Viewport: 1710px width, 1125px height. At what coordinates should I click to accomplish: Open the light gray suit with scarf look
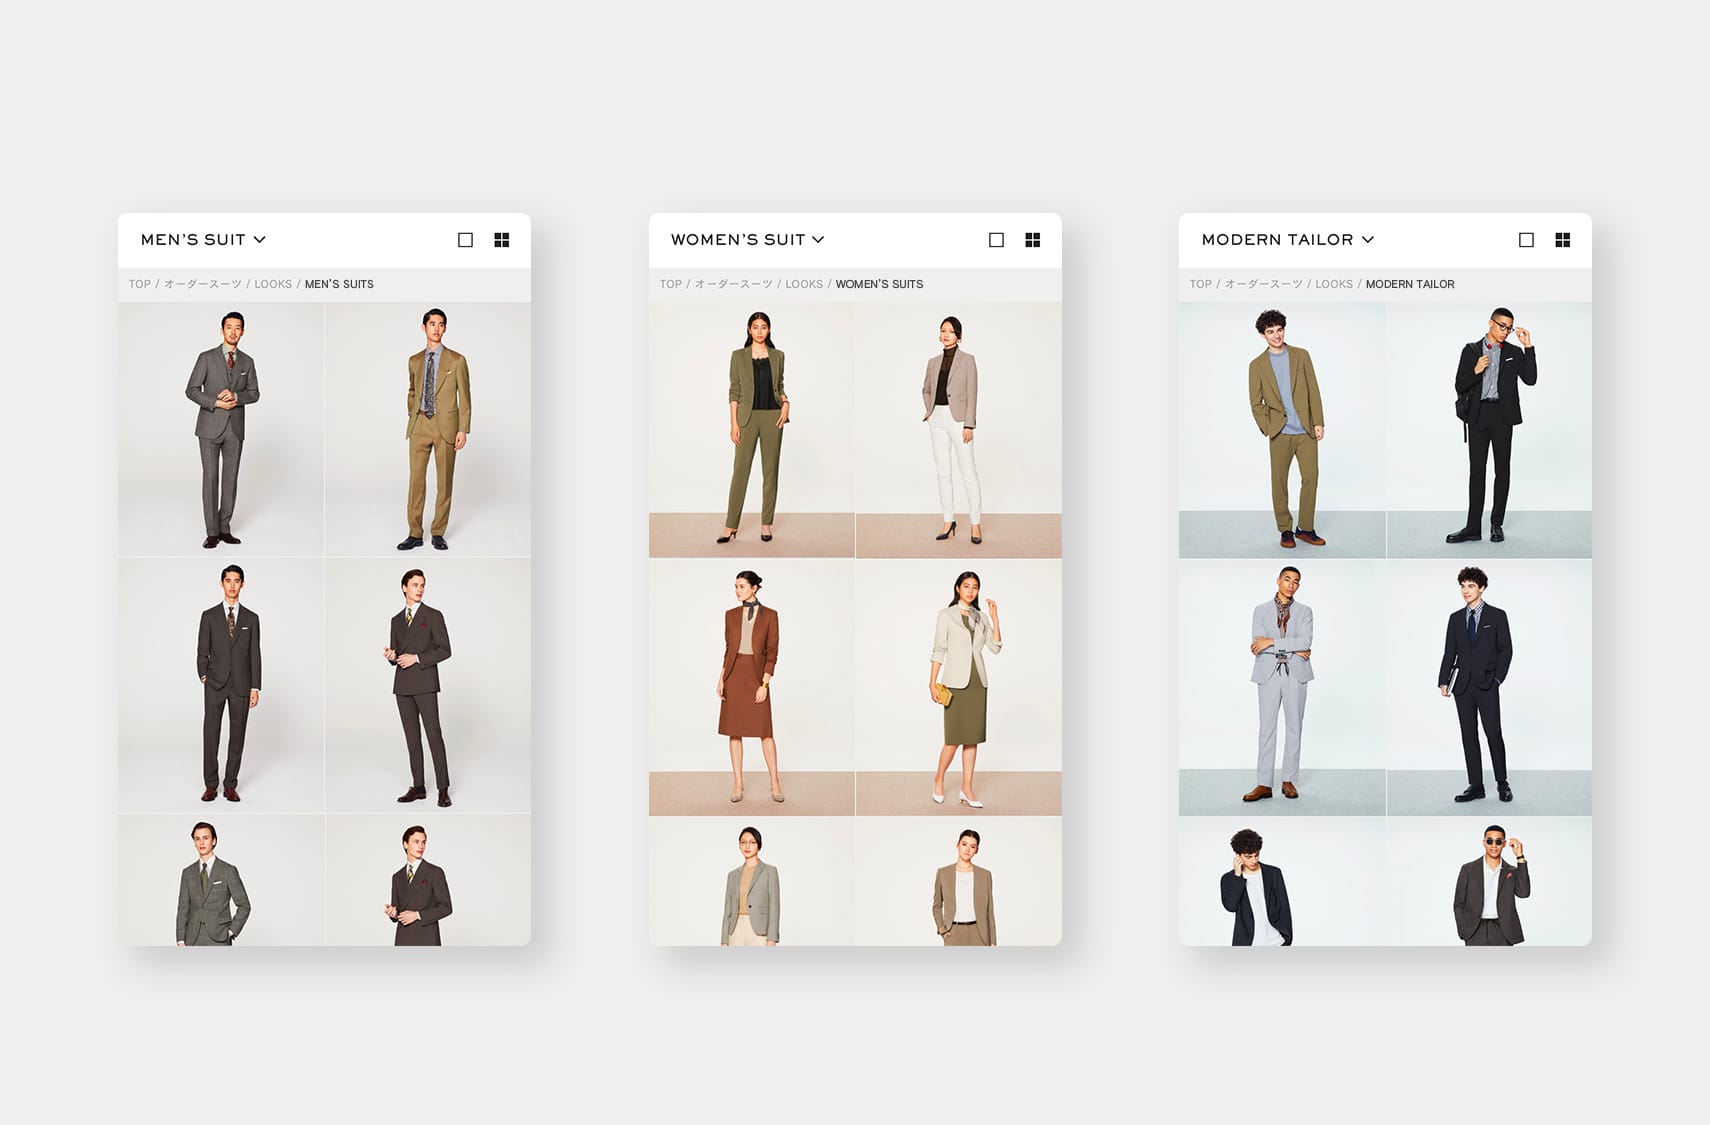[1282, 687]
